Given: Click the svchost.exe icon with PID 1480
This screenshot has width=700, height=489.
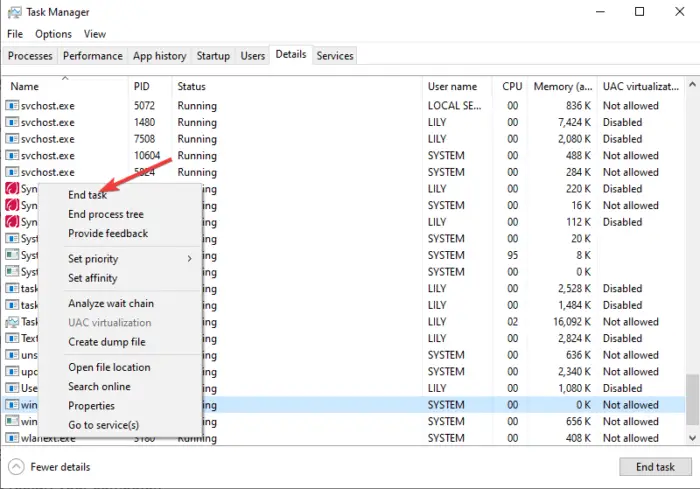Looking at the screenshot, I should click(x=12, y=122).
